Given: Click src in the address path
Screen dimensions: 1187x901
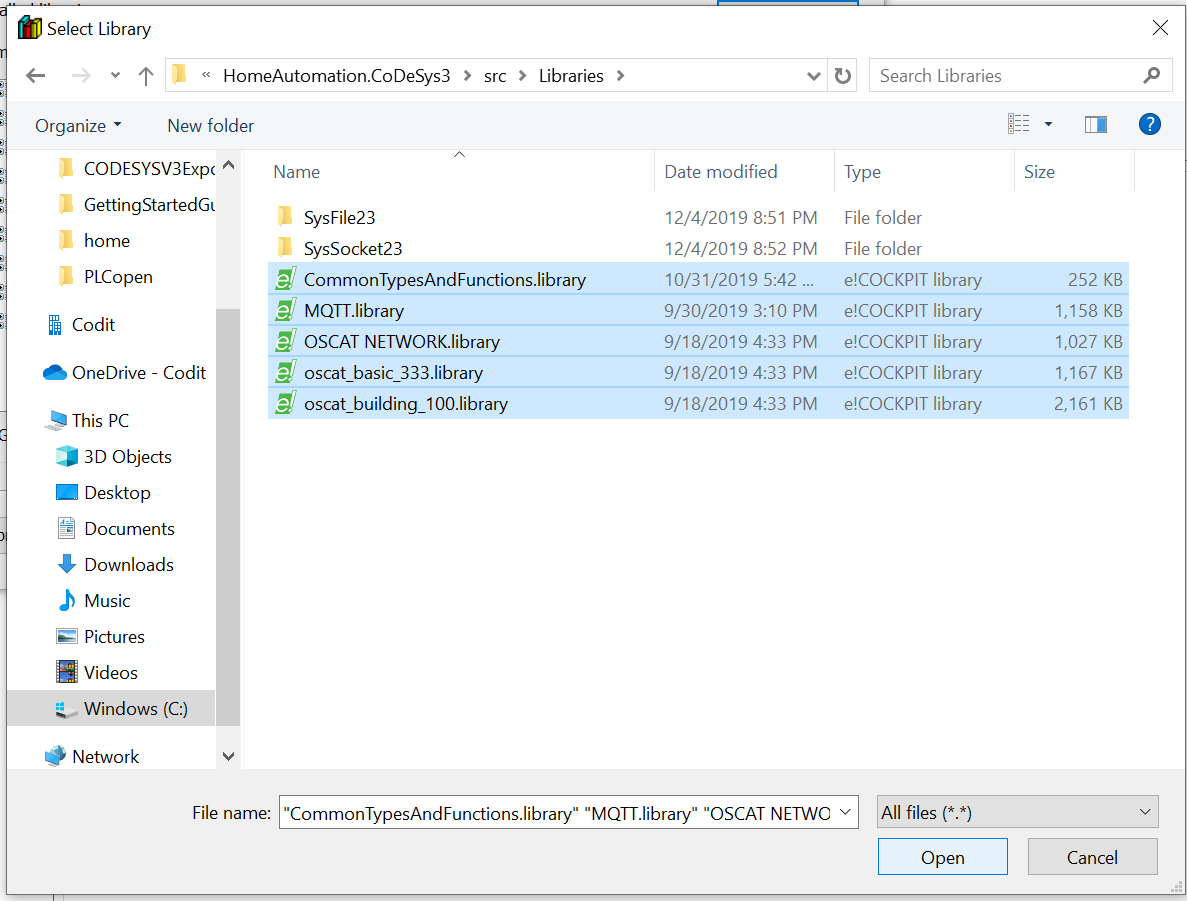Looking at the screenshot, I should [x=495, y=76].
